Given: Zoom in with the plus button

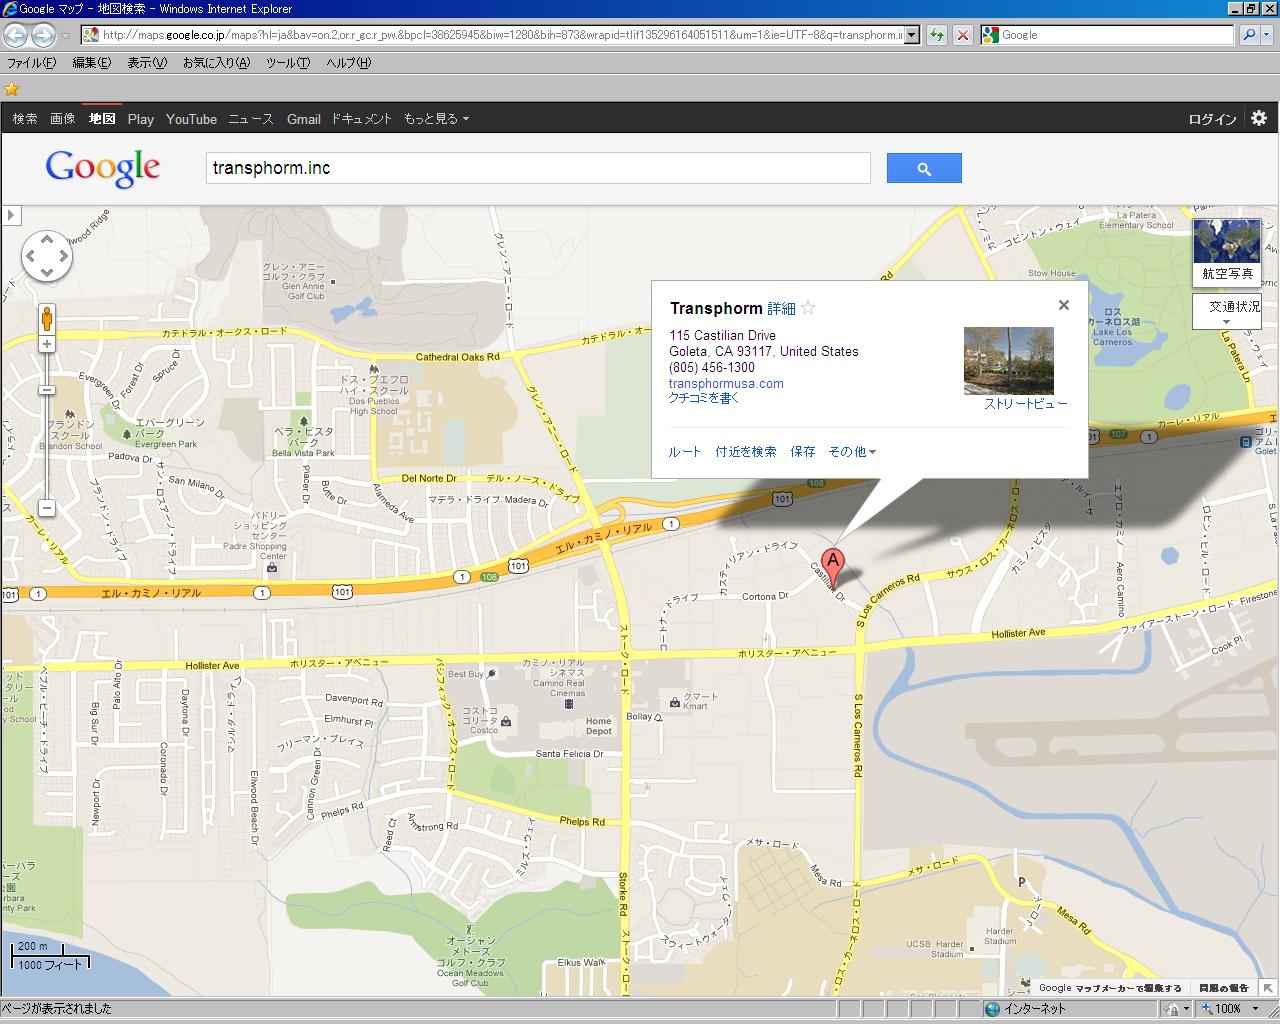Looking at the screenshot, I should 47,344.
